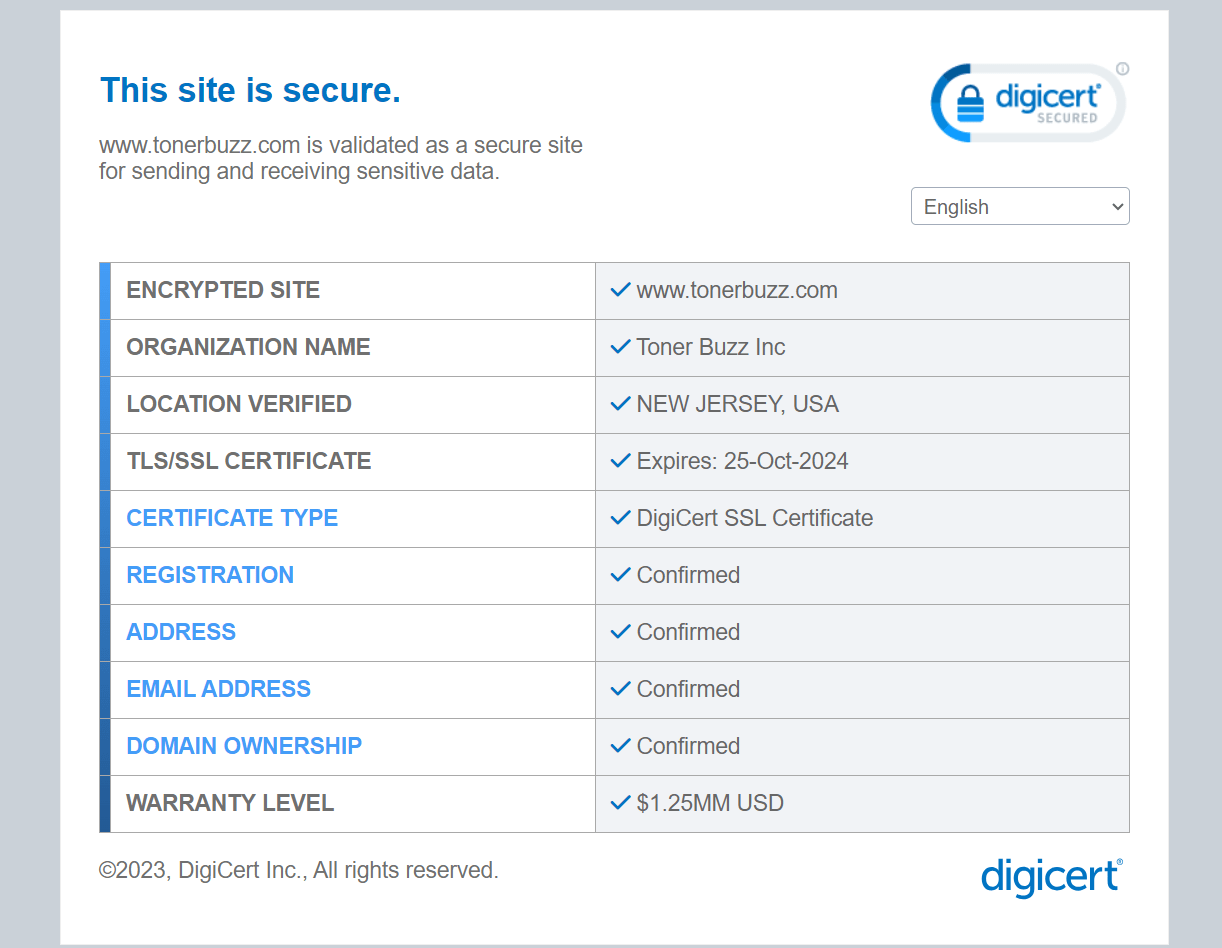The width and height of the screenshot is (1222, 948).
Task: Follow the EMAIL ADDRESS link
Action: tap(218, 689)
